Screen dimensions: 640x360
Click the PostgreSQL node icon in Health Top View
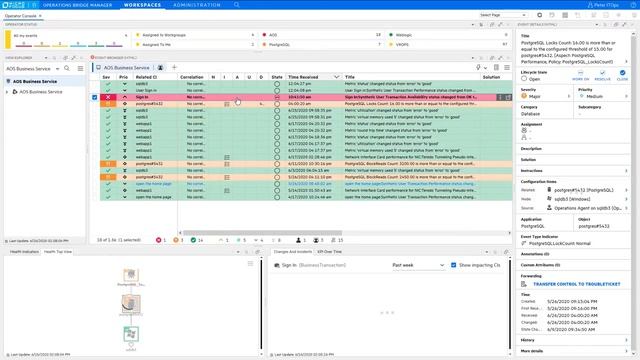pos(131,275)
